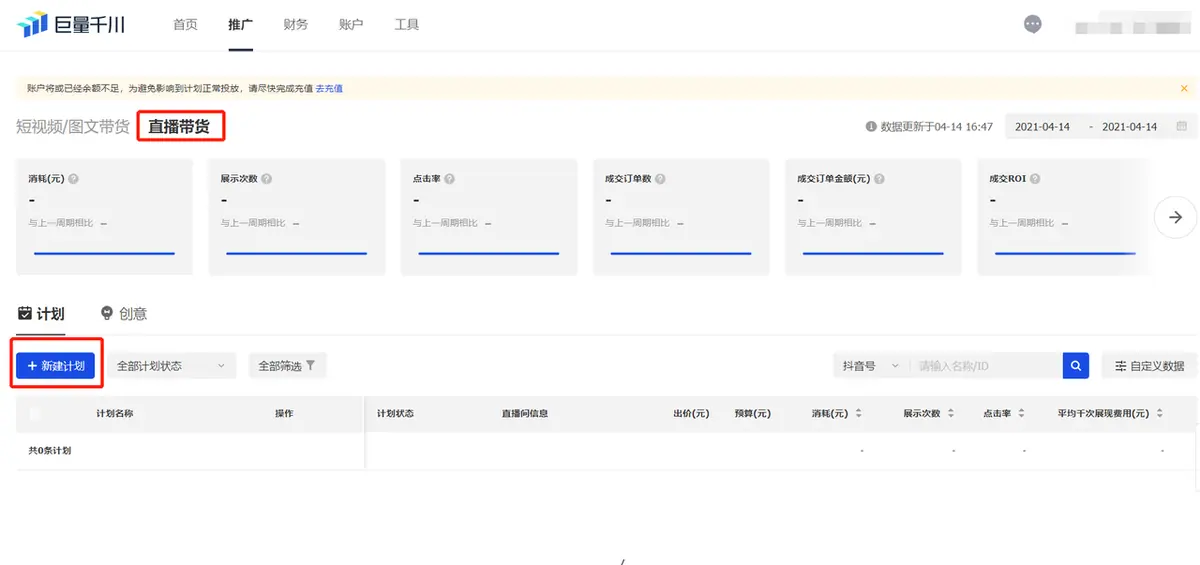Click the 新建计划 button
The image size is (1200, 565).
[x=56, y=366]
